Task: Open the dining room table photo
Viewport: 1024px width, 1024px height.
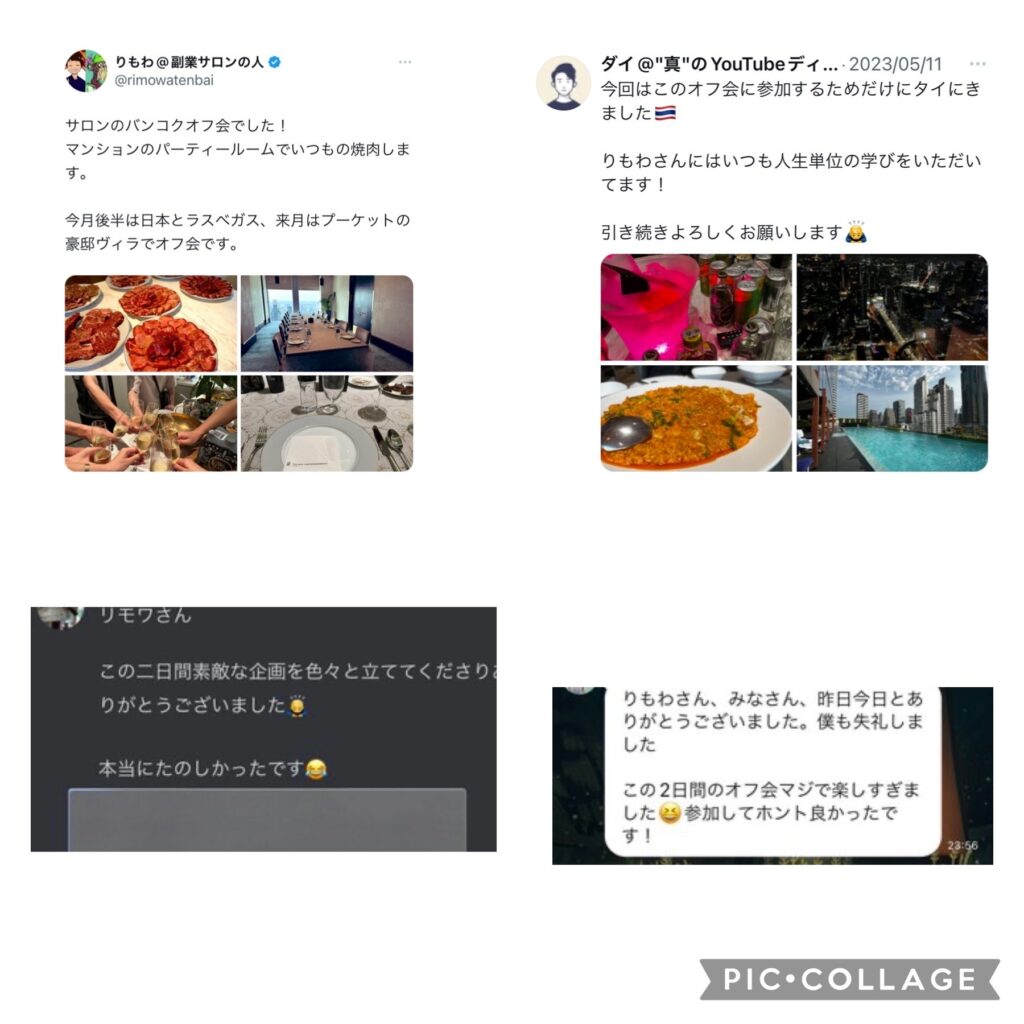Action: [327, 323]
